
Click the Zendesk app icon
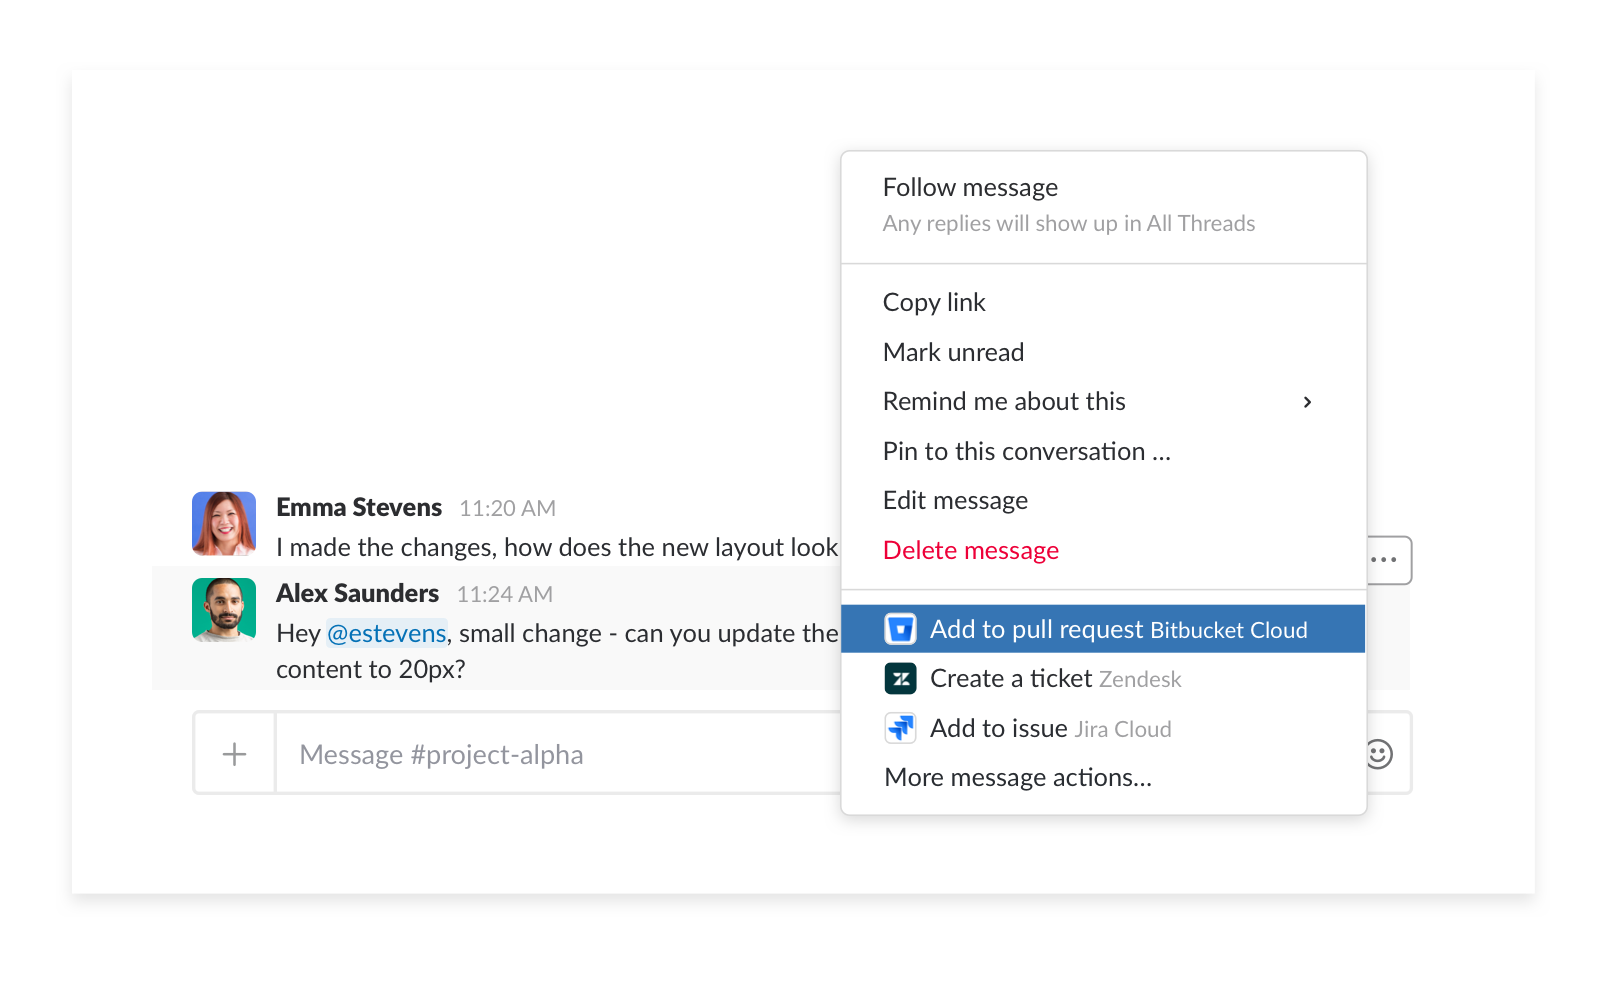click(x=900, y=679)
